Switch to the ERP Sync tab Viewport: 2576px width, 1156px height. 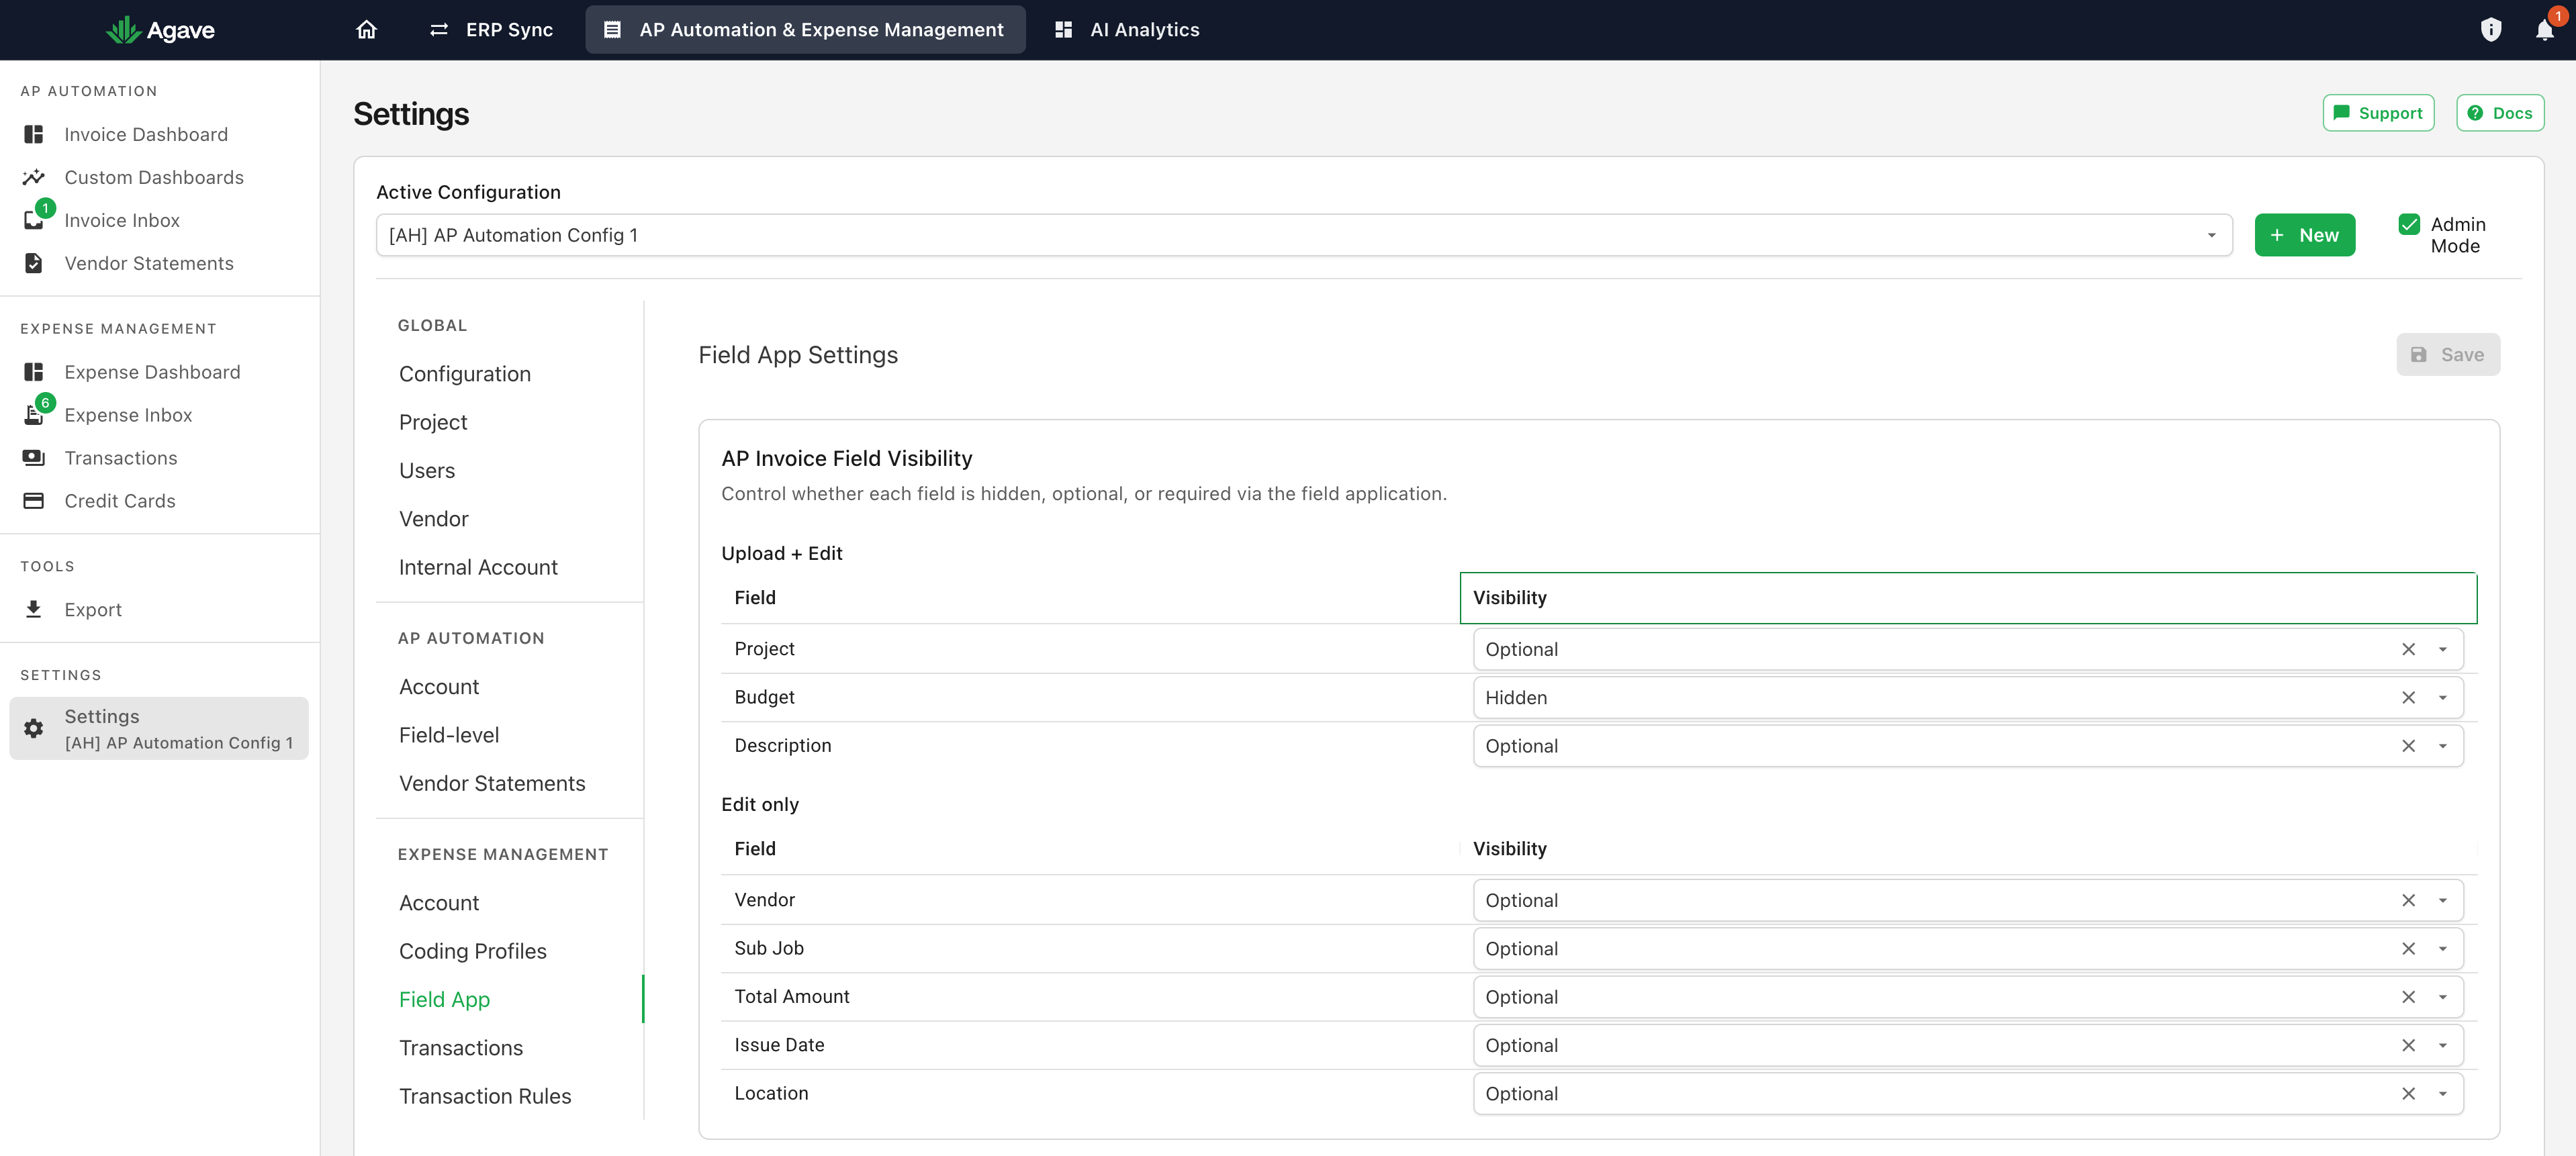pyautogui.click(x=490, y=30)
